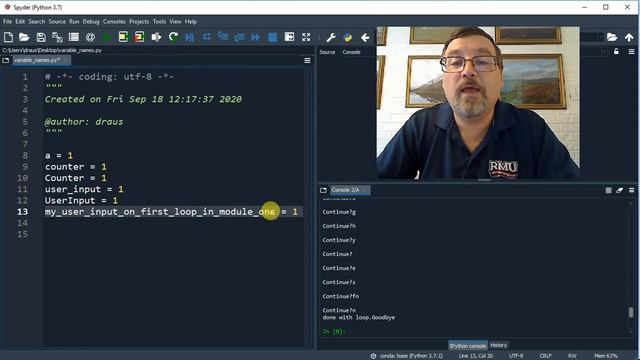The height and width of the screenshot is (360, 640).
Task: Click the debug step-return icon
Action: click(240, 38)
